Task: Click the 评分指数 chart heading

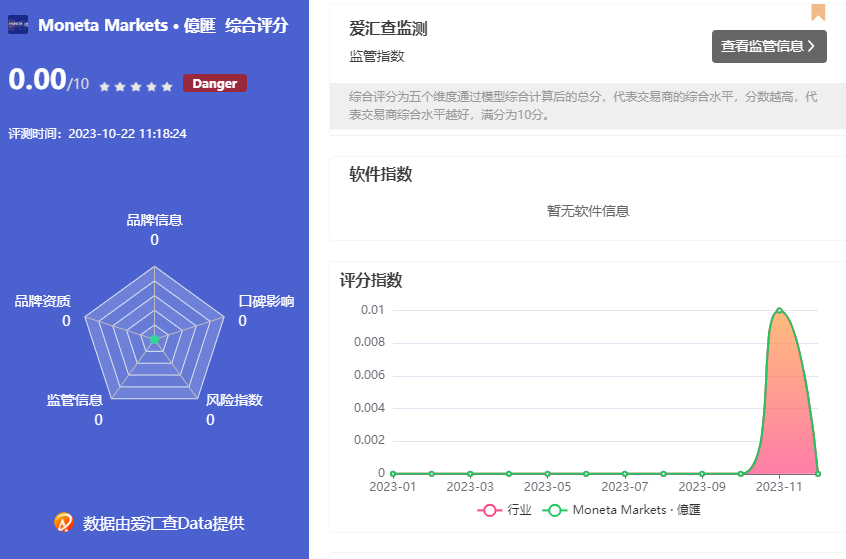Action: pyautogui.click(x=371, y=280)
